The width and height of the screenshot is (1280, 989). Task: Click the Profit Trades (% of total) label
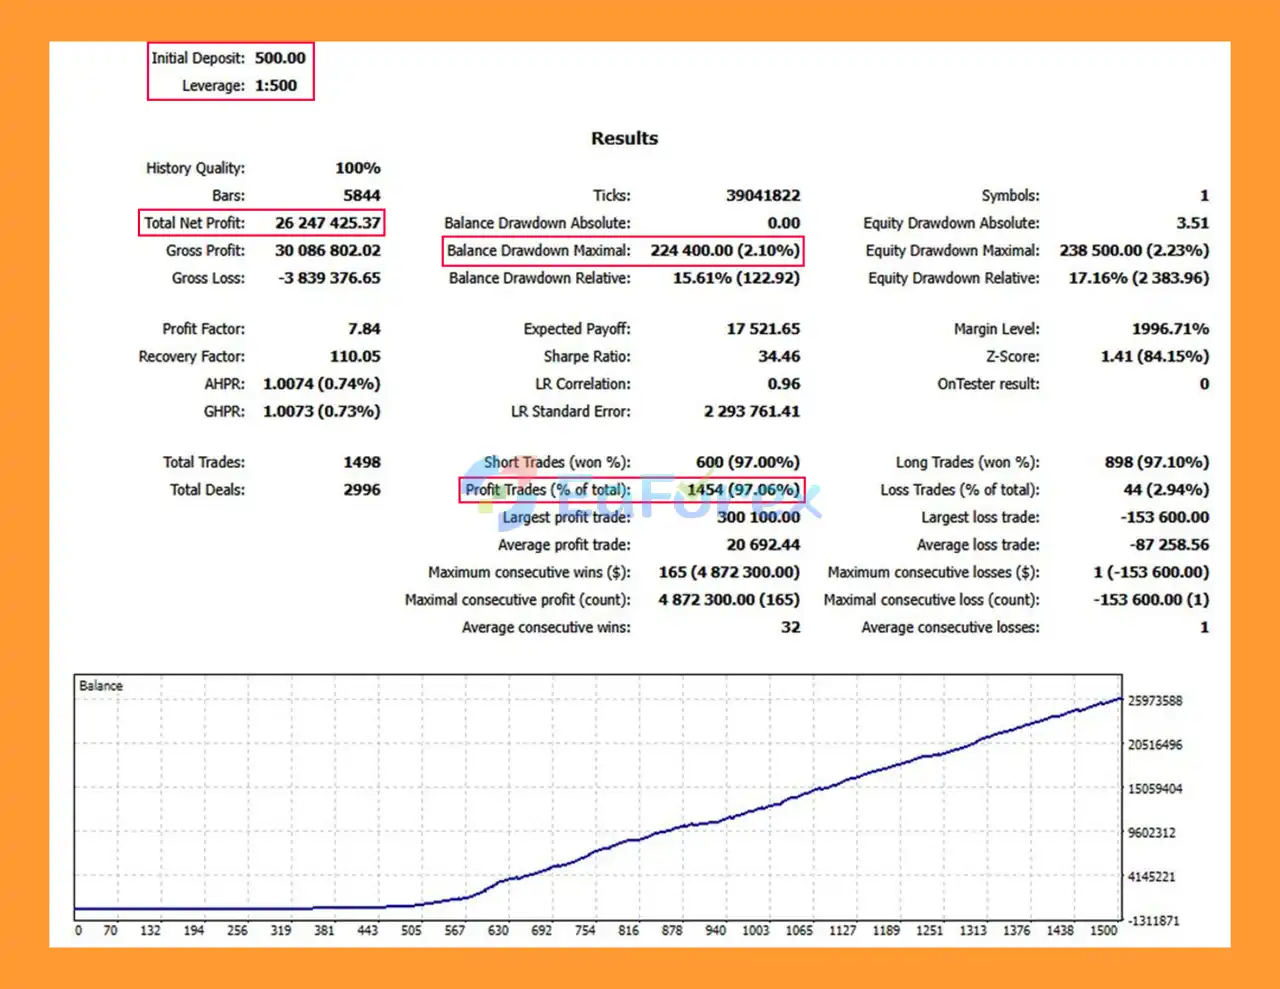(x=547, y=490)
